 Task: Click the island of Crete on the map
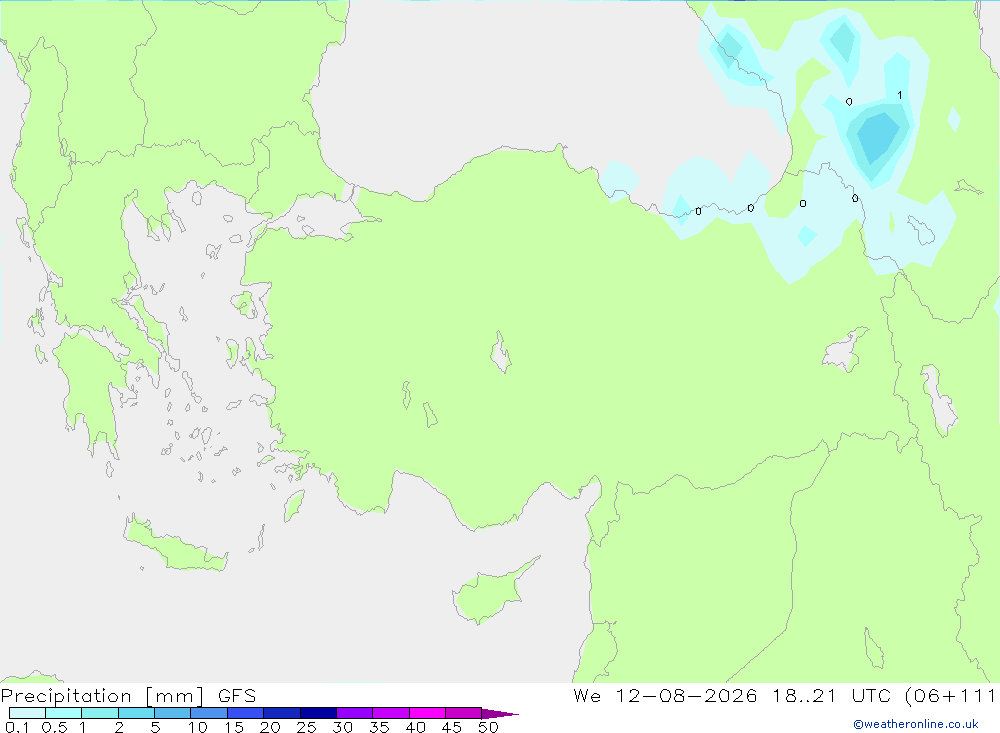(x=175, y=544)
